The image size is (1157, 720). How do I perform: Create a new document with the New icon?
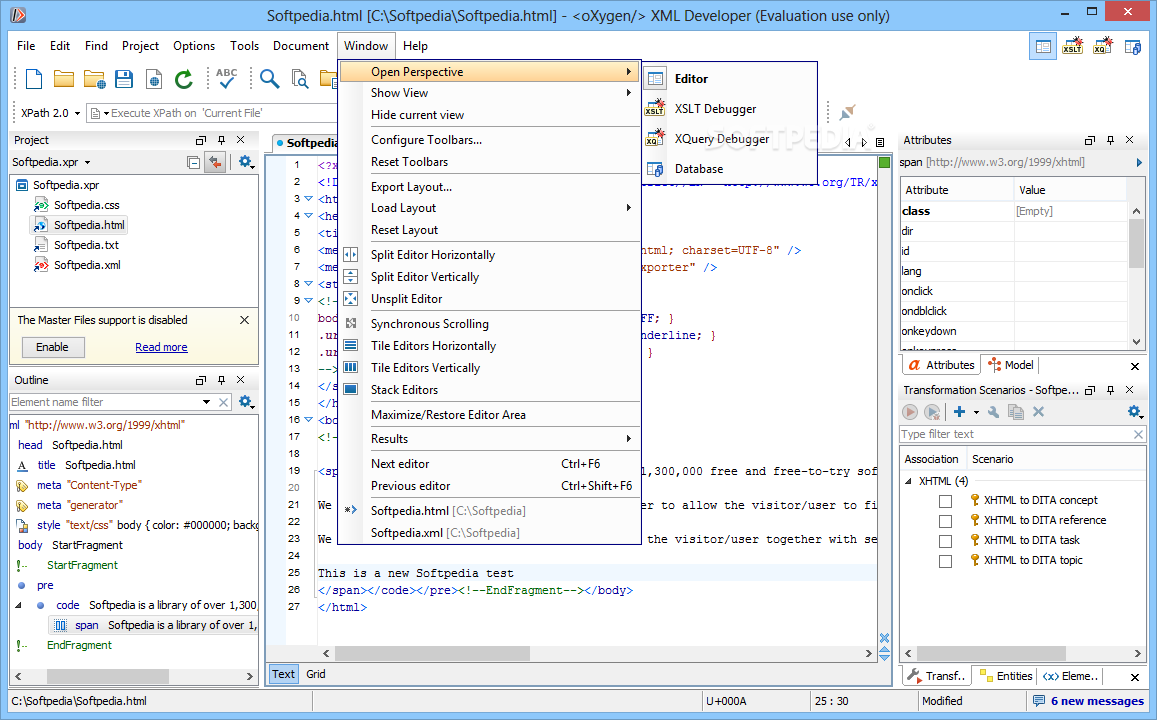[34, 79]
